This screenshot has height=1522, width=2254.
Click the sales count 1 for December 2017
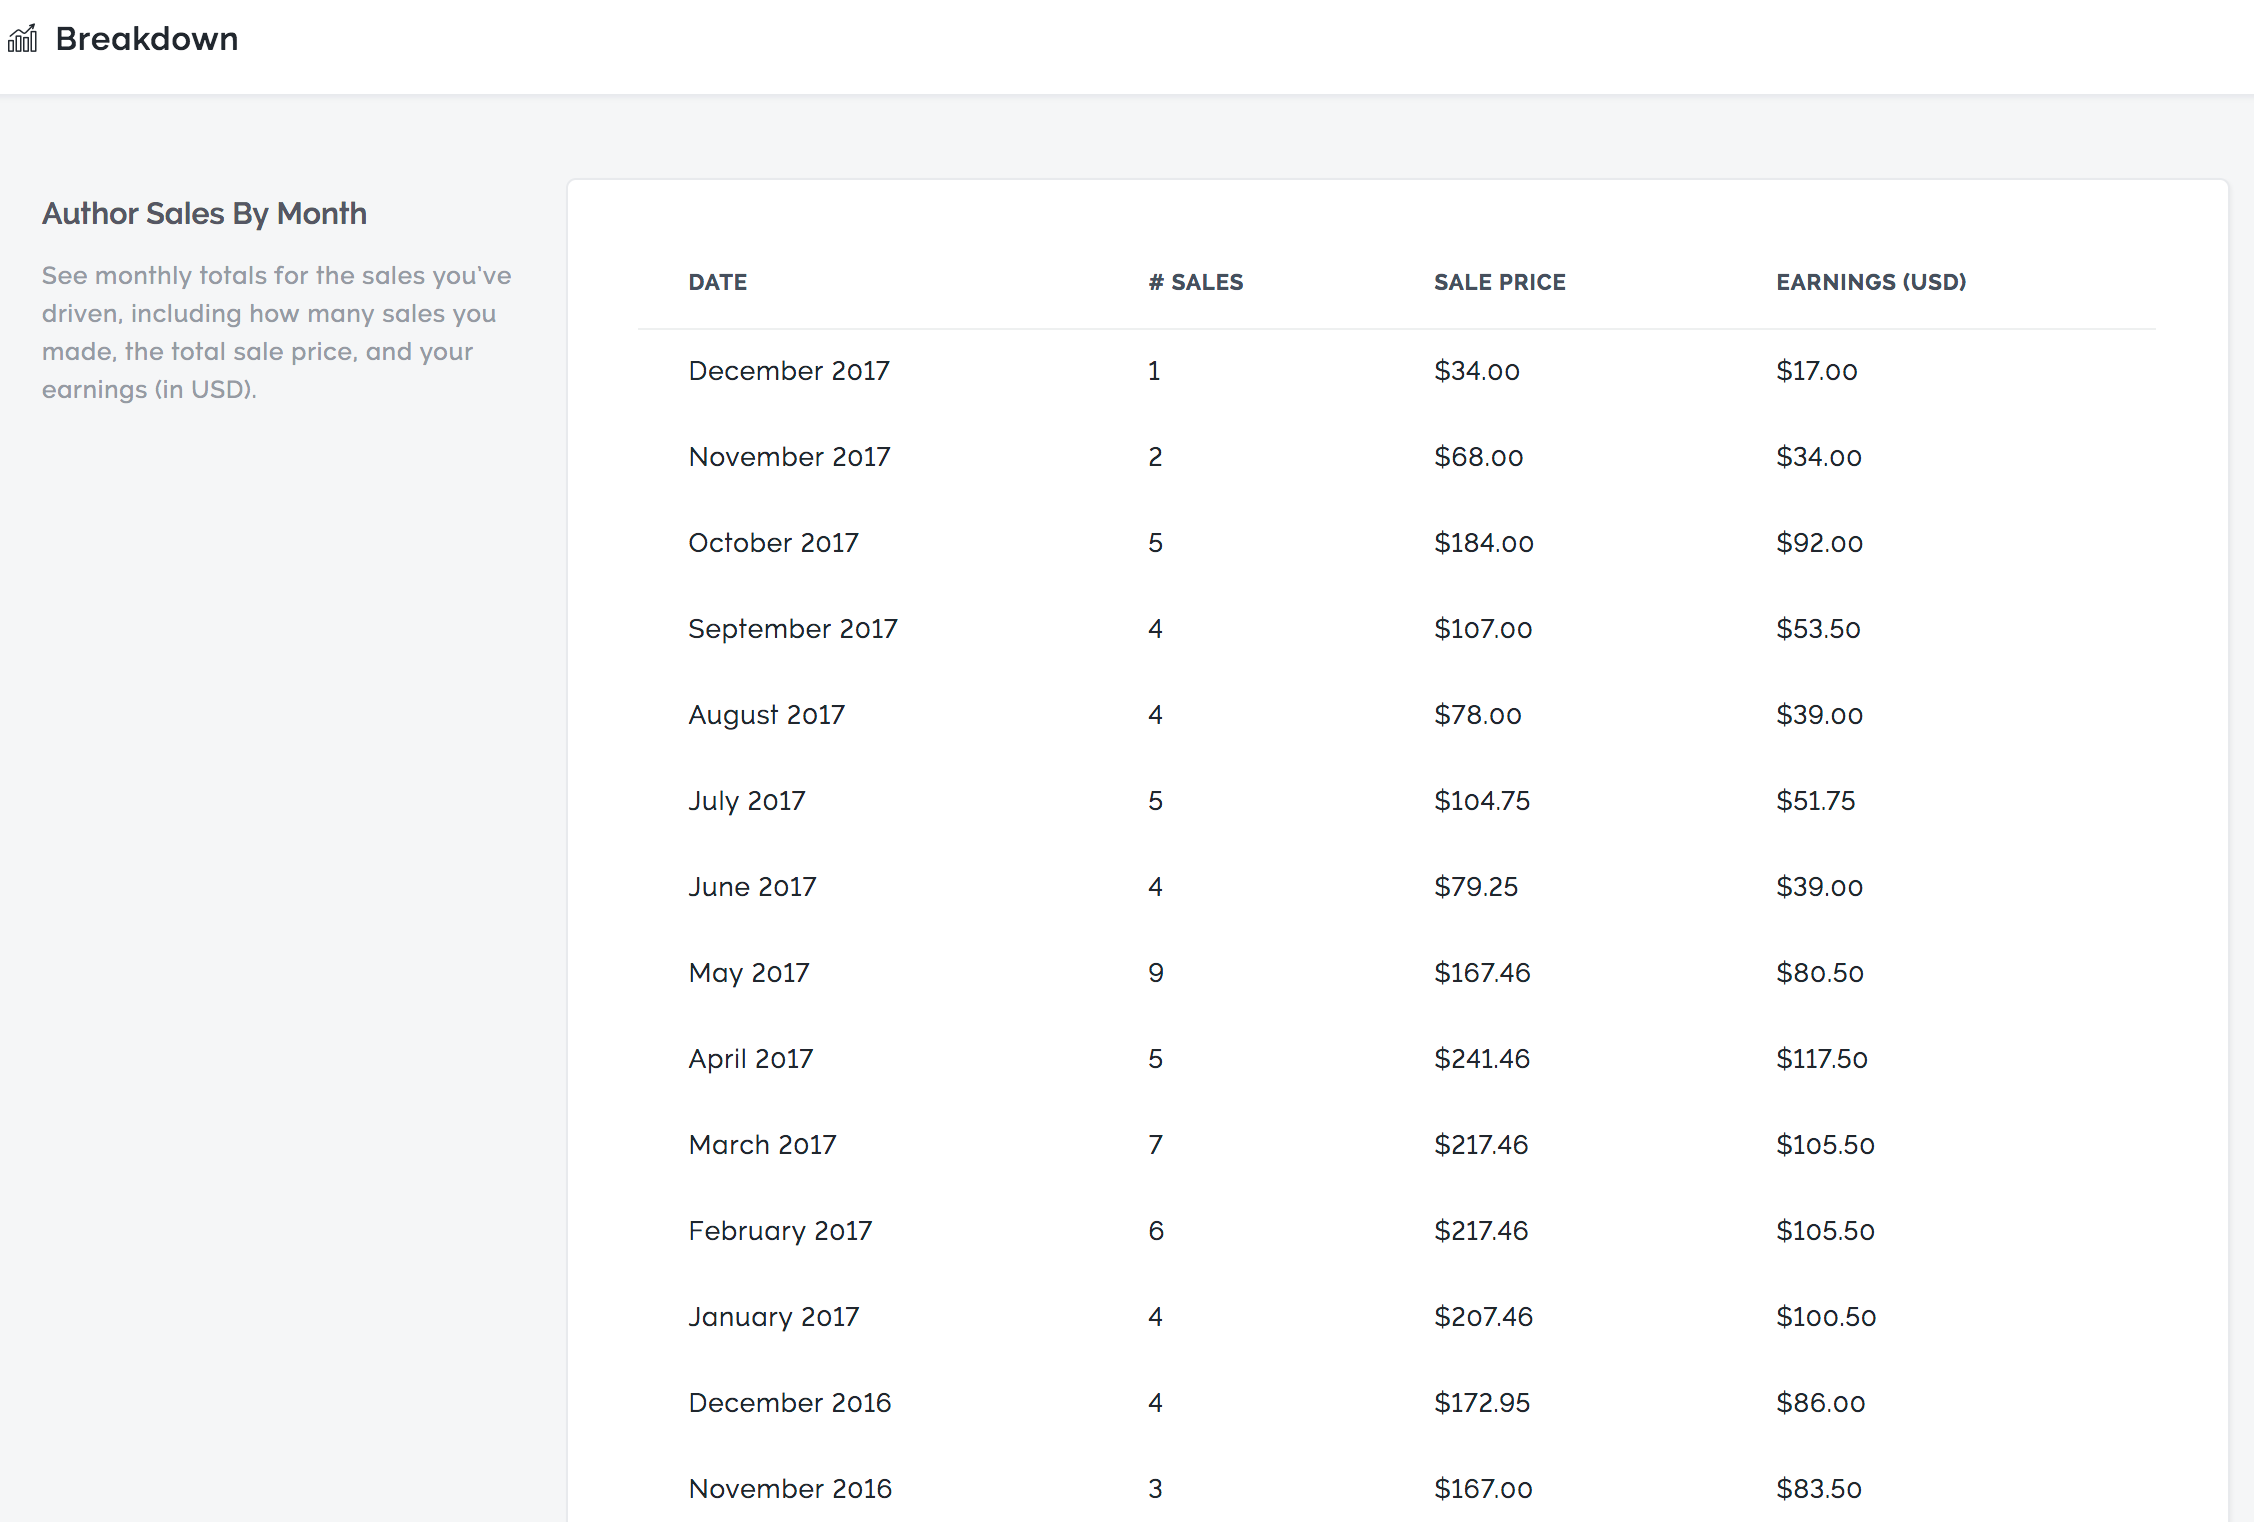(x=1154, y=371)
